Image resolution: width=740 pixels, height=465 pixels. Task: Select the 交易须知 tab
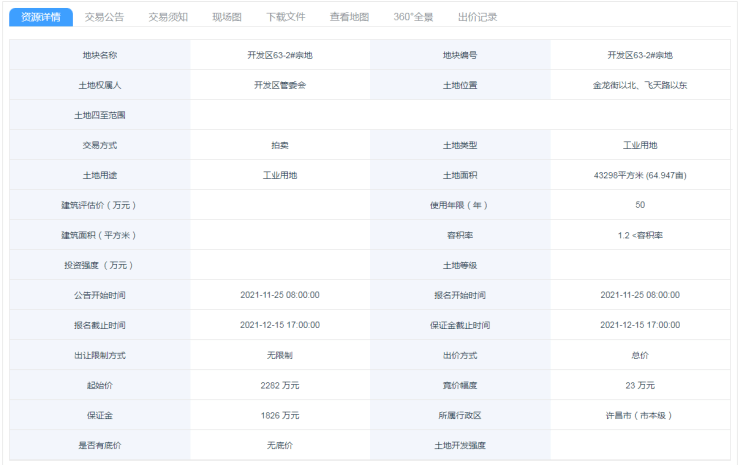[168, 17]
